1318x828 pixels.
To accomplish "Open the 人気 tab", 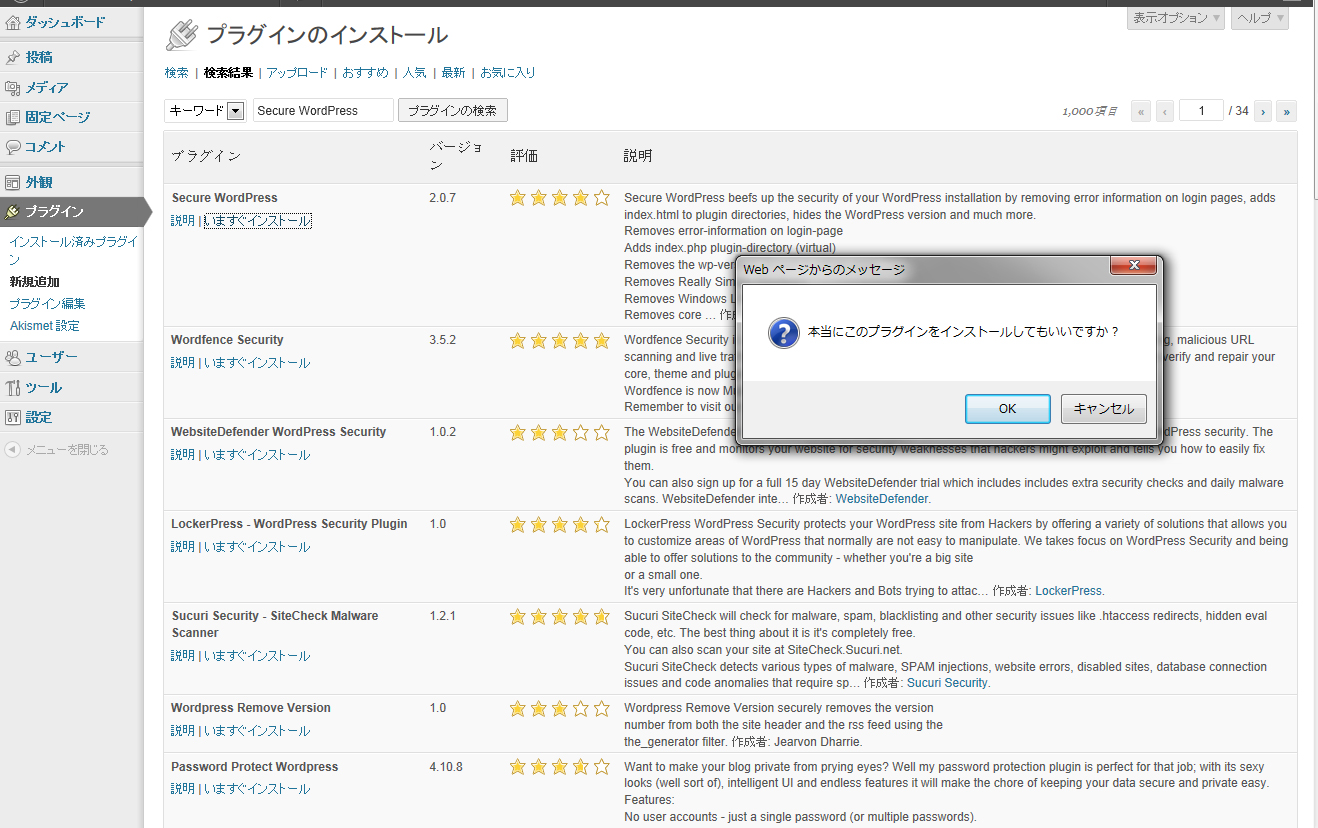I will click(x=415, y=72).
